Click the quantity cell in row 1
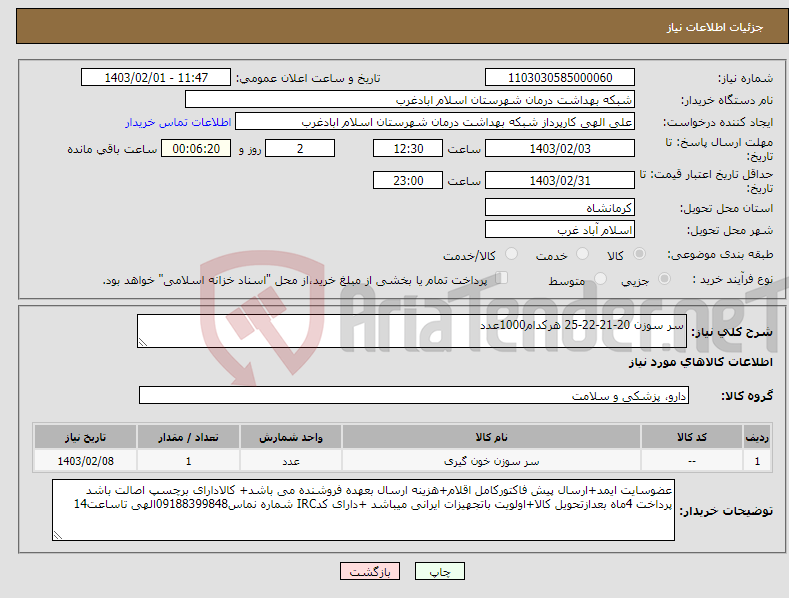The height and width of the screenshot is (598, 789). point(188,461)
